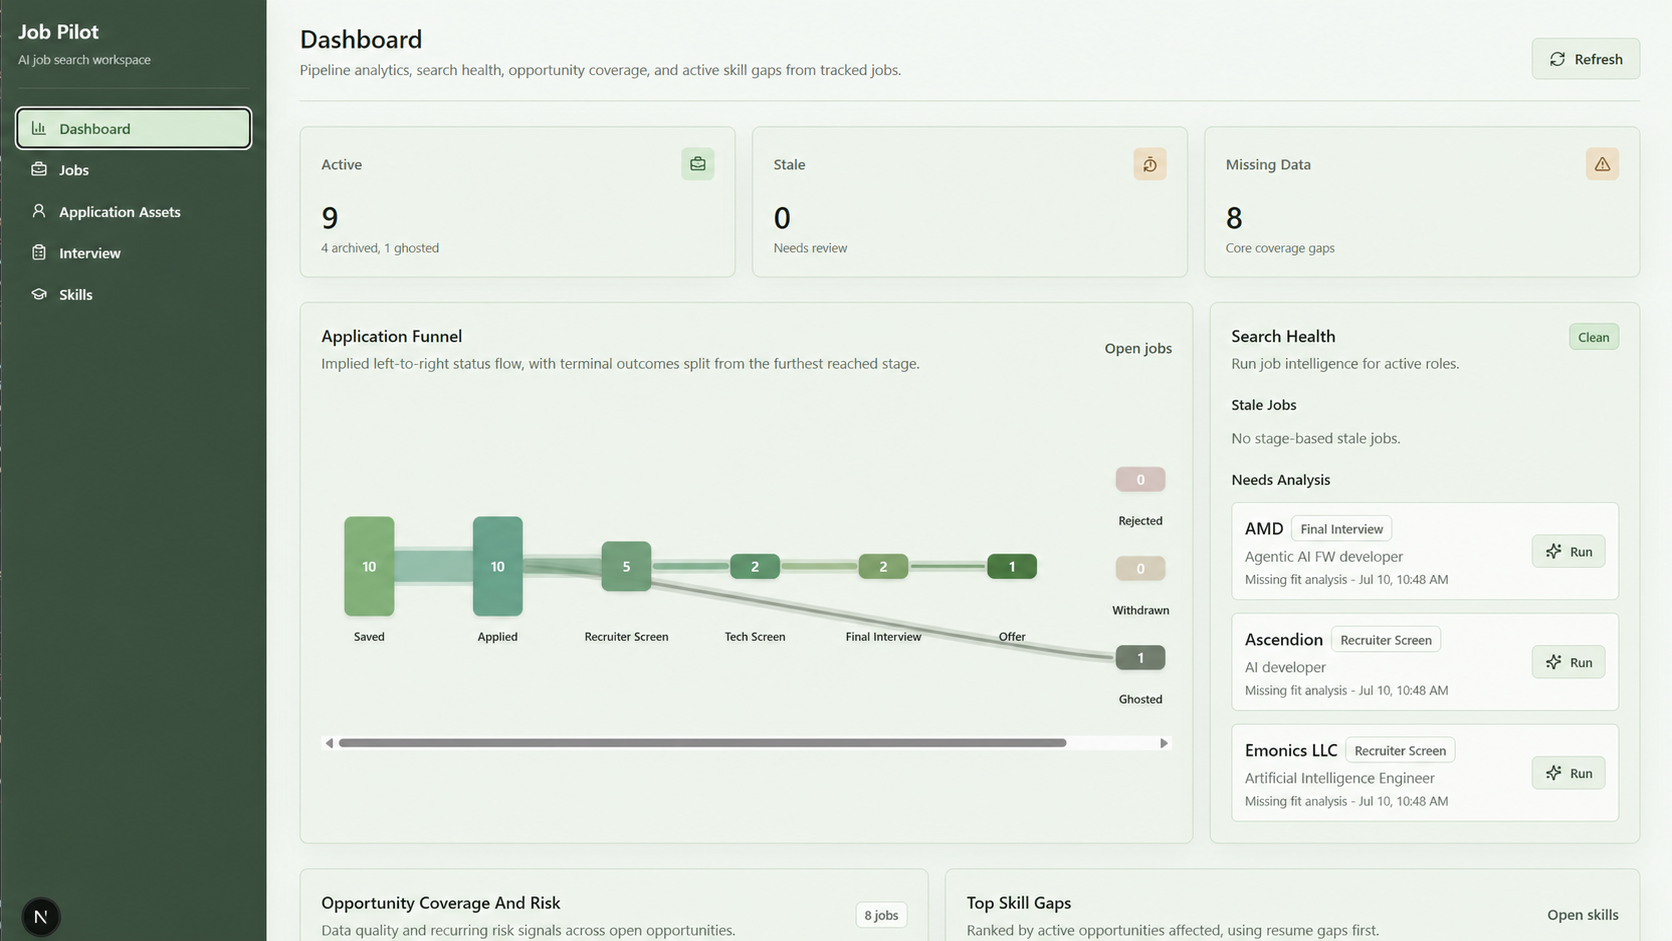Image resolution: width=1672 pixels, height=941 pixels.
Task: Click the warning icon on Missing Data card
Action: point(1602,164)
